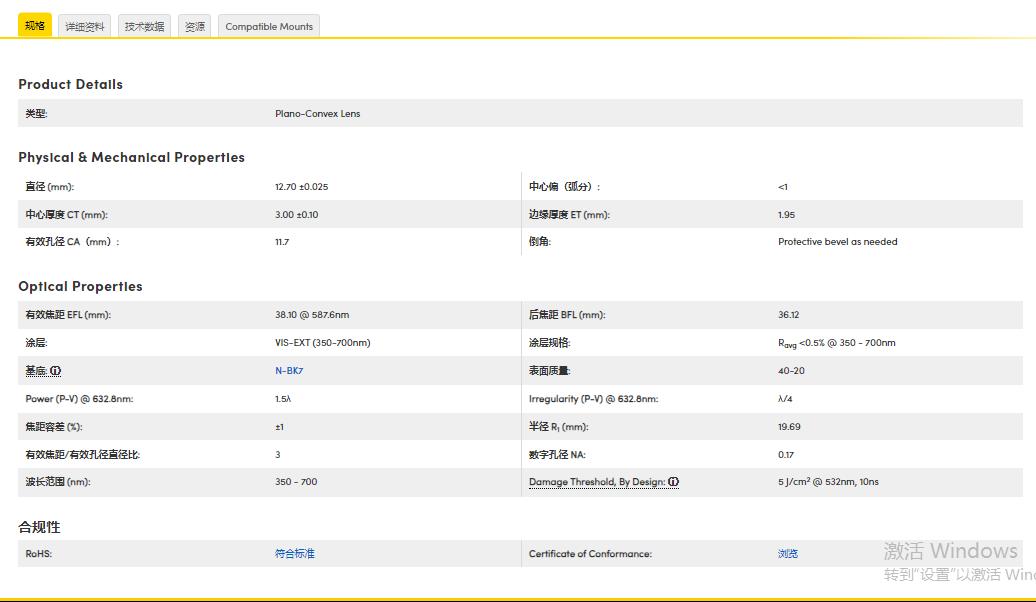Image resolution: width=1036 pixels, height=602 pixels.
Task: Click the 5 J/cm² @ 532nm damage value
Action: (x=828, y=482)
